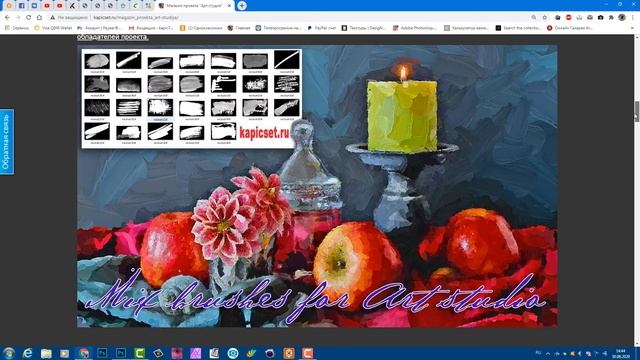Screen dimensions: 640x360
Task: Click the red circular extension icon
Action: [569, 18]
